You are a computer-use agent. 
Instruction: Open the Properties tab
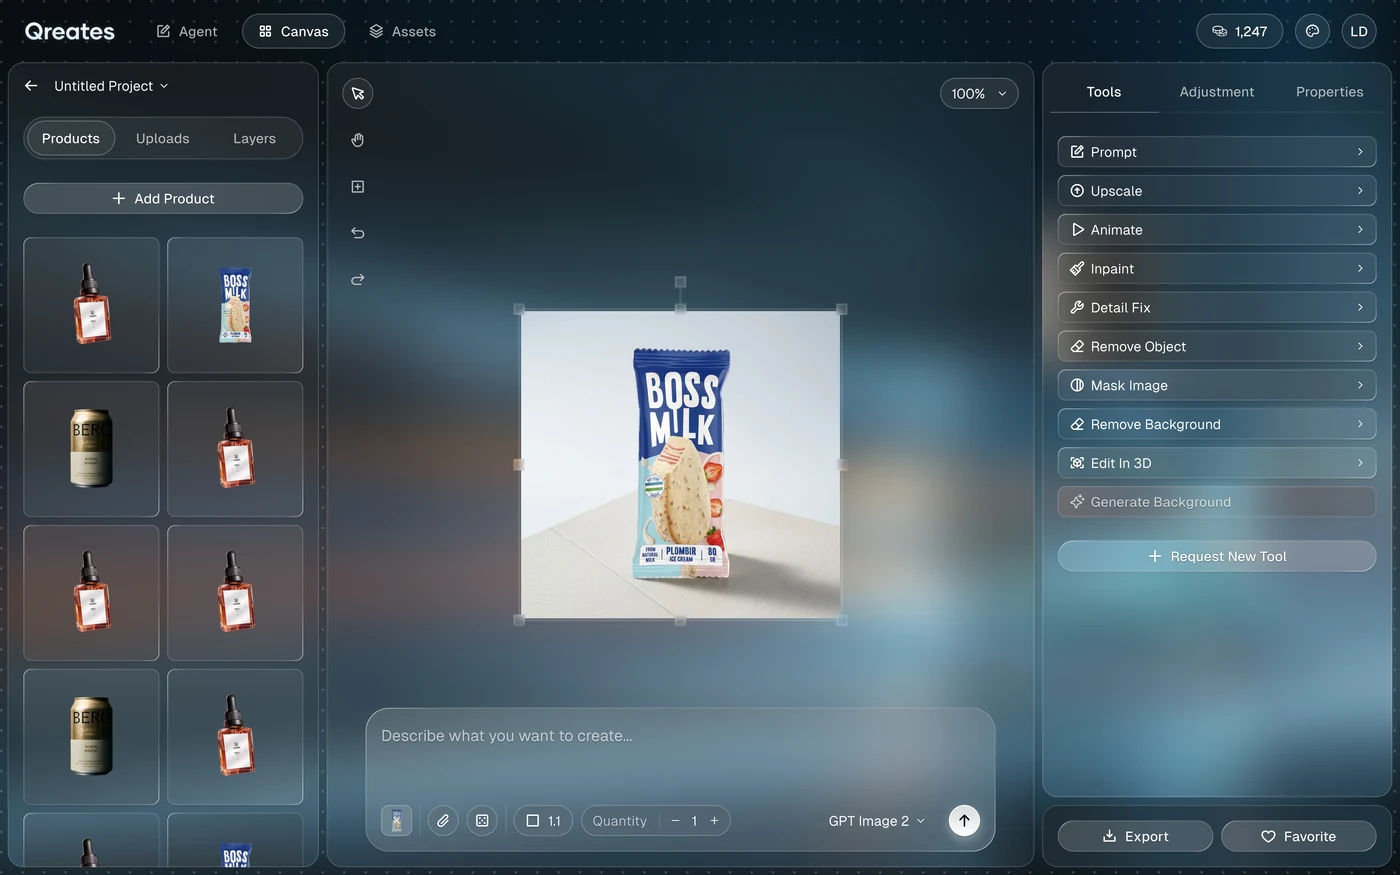1329,92
